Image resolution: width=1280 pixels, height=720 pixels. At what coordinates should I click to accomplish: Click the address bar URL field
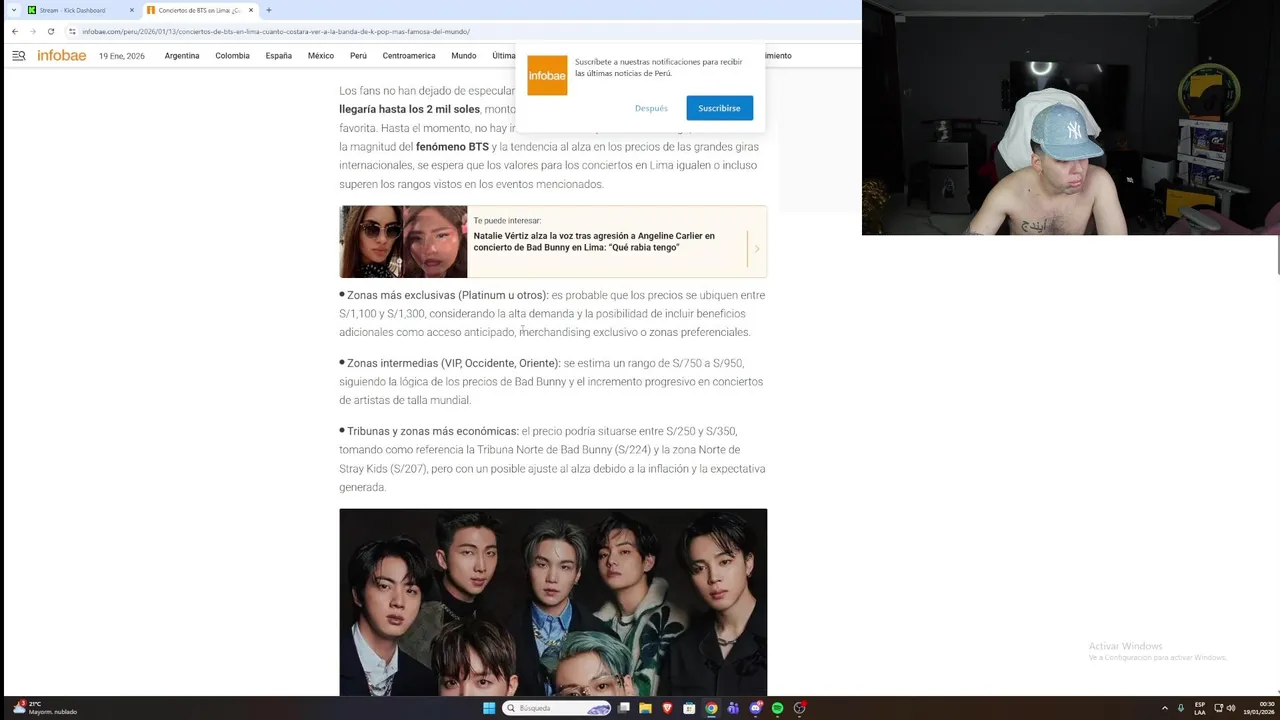(x=460, y=31)
